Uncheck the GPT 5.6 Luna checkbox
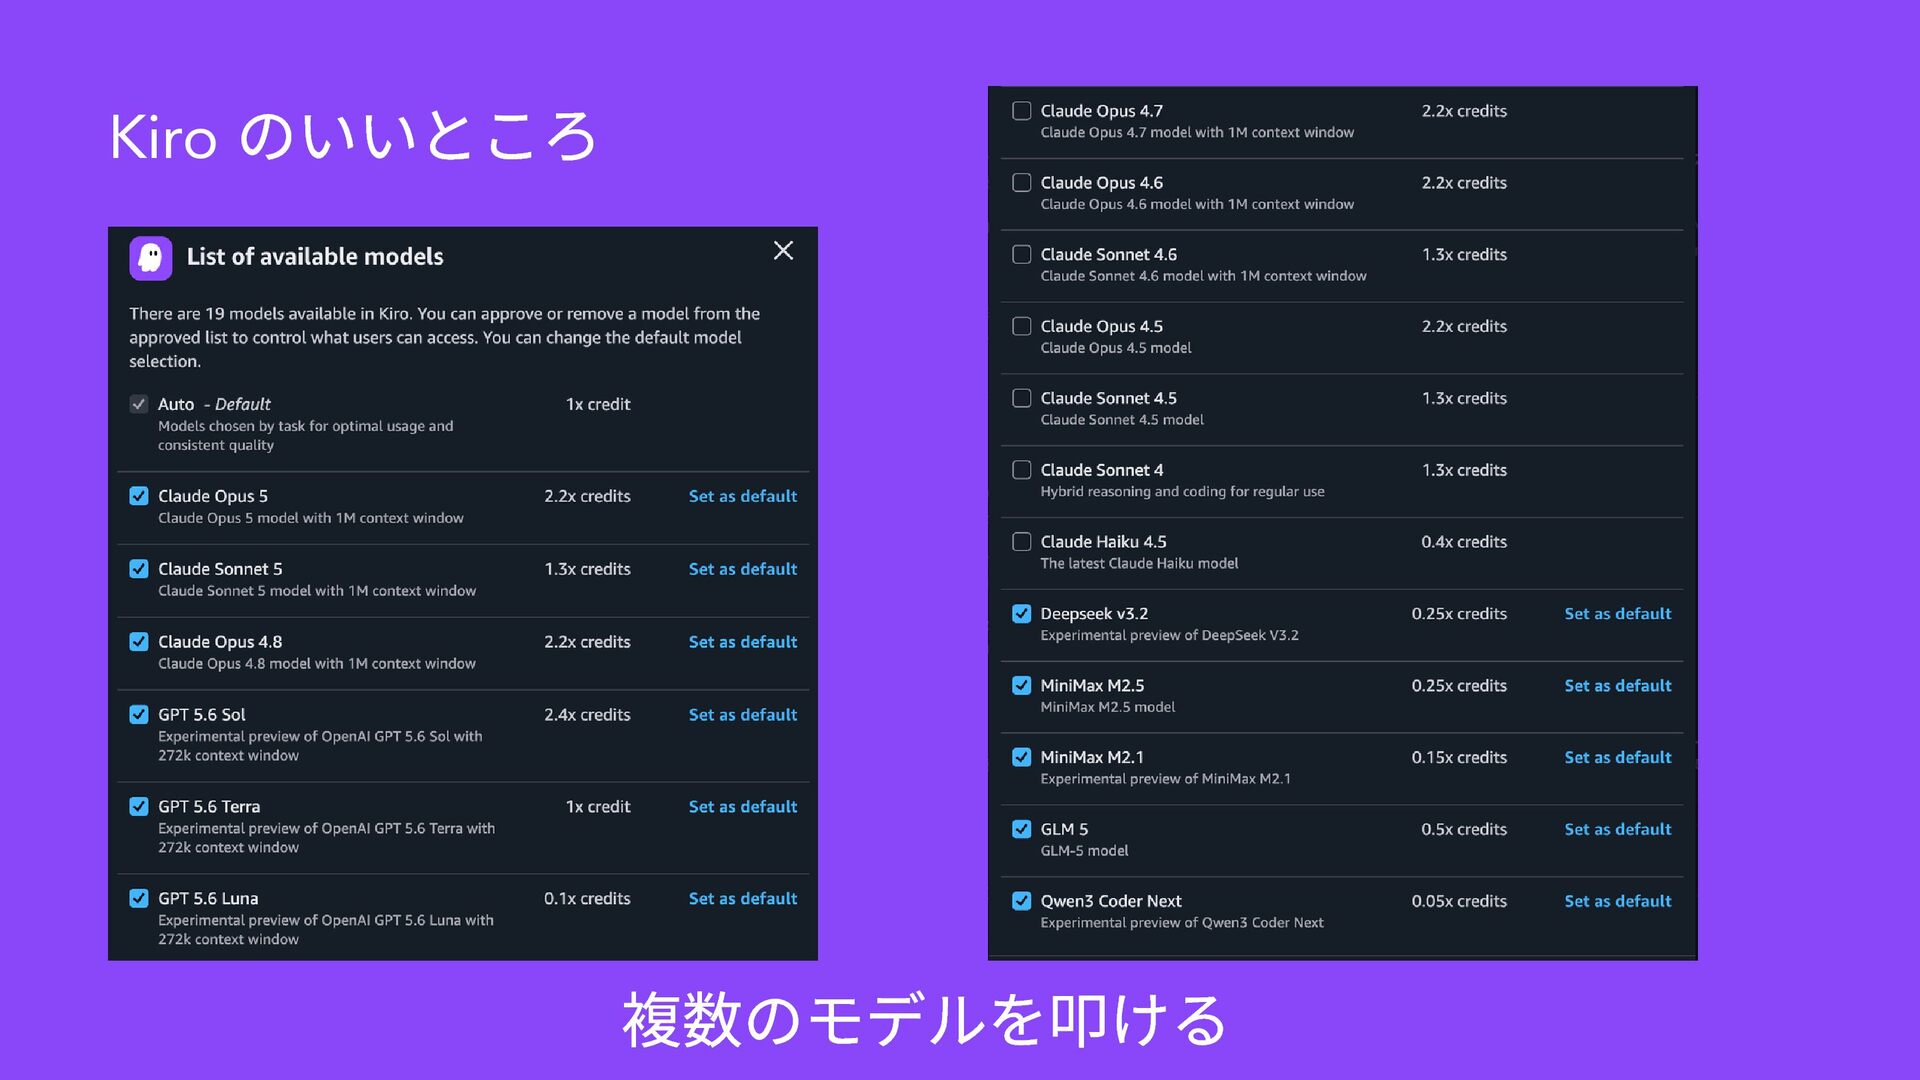The height and width of the screenshot is (1080, 1920). pos(139,899)
